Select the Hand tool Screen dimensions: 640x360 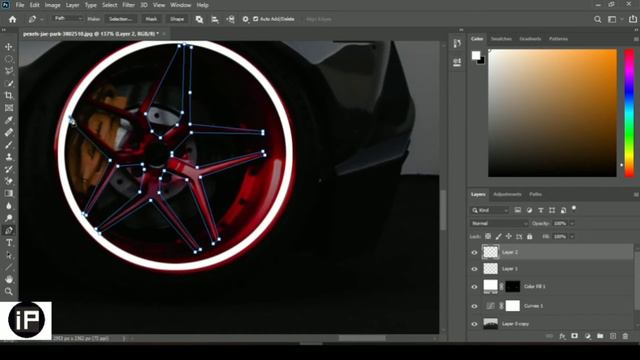[9, 279]
